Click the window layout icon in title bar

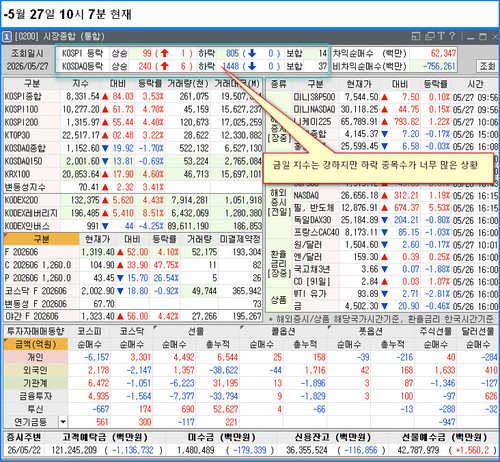416,36
